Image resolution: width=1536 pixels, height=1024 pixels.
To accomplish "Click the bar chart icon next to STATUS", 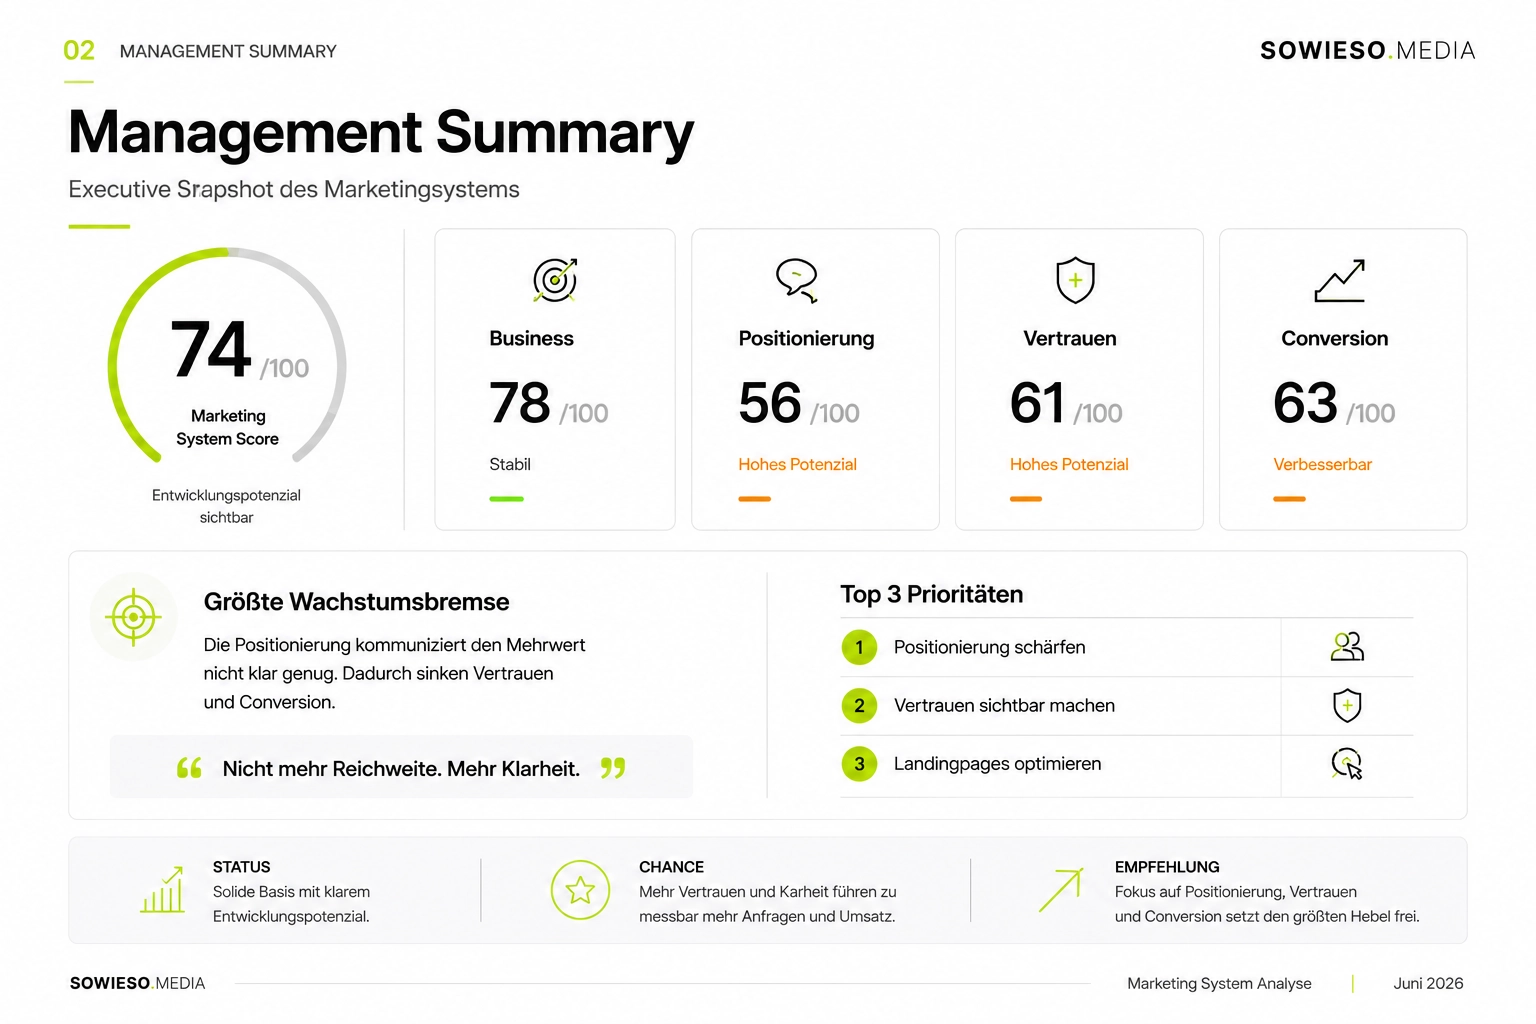I will coord(163,889).
